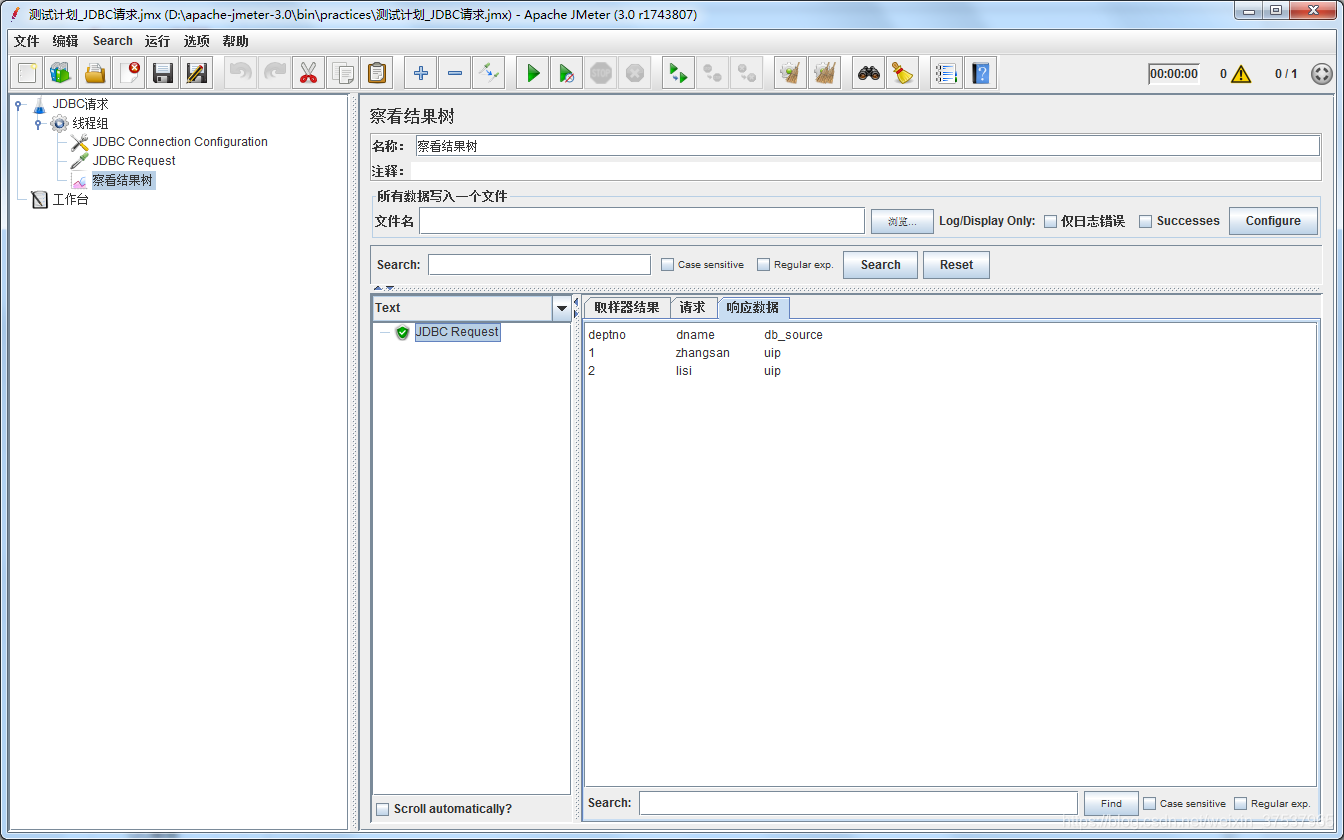Click the Save As icon with pencil
This screenshot has height=840, width=1344.
(197, 73)
